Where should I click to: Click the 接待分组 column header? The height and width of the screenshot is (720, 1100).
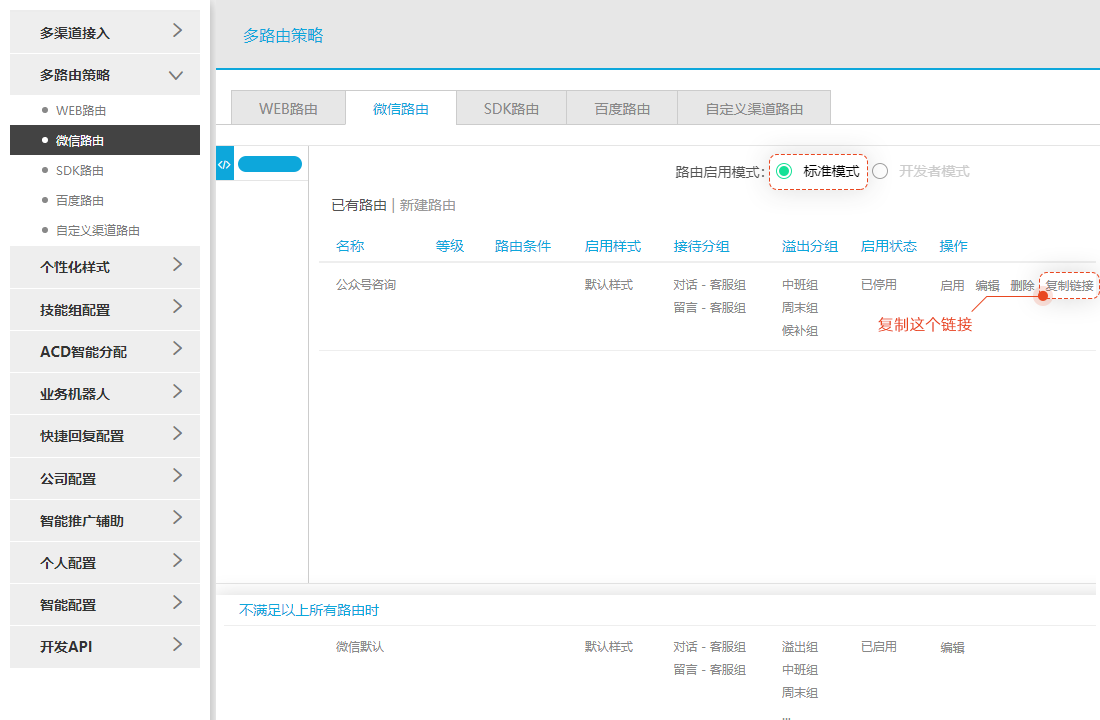[x=702, y=246]
